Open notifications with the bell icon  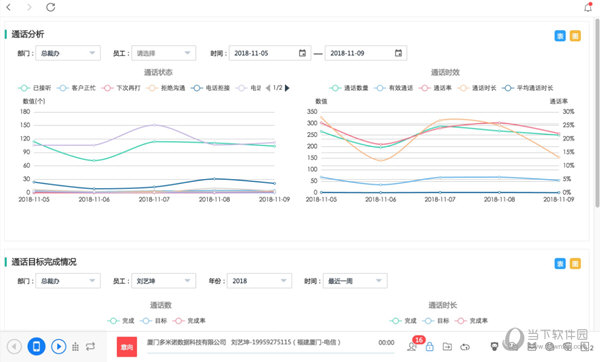[x=588, y=7]
